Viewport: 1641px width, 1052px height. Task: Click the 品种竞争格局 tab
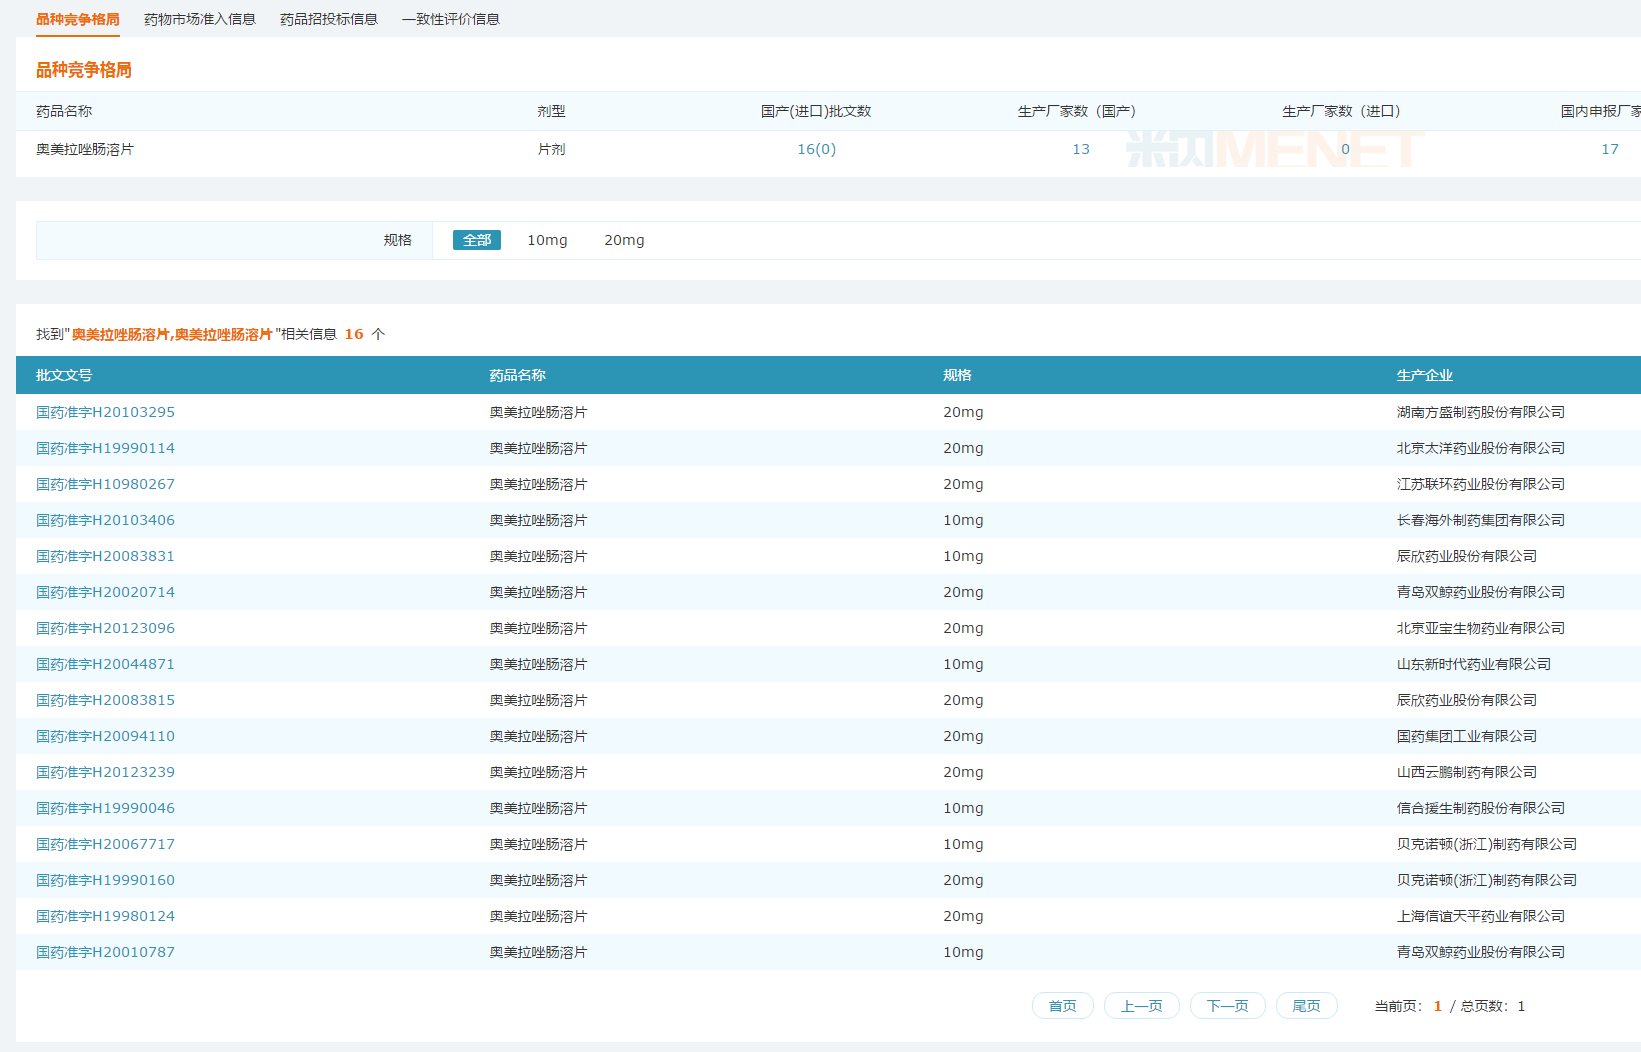click(x=77, y=19)
